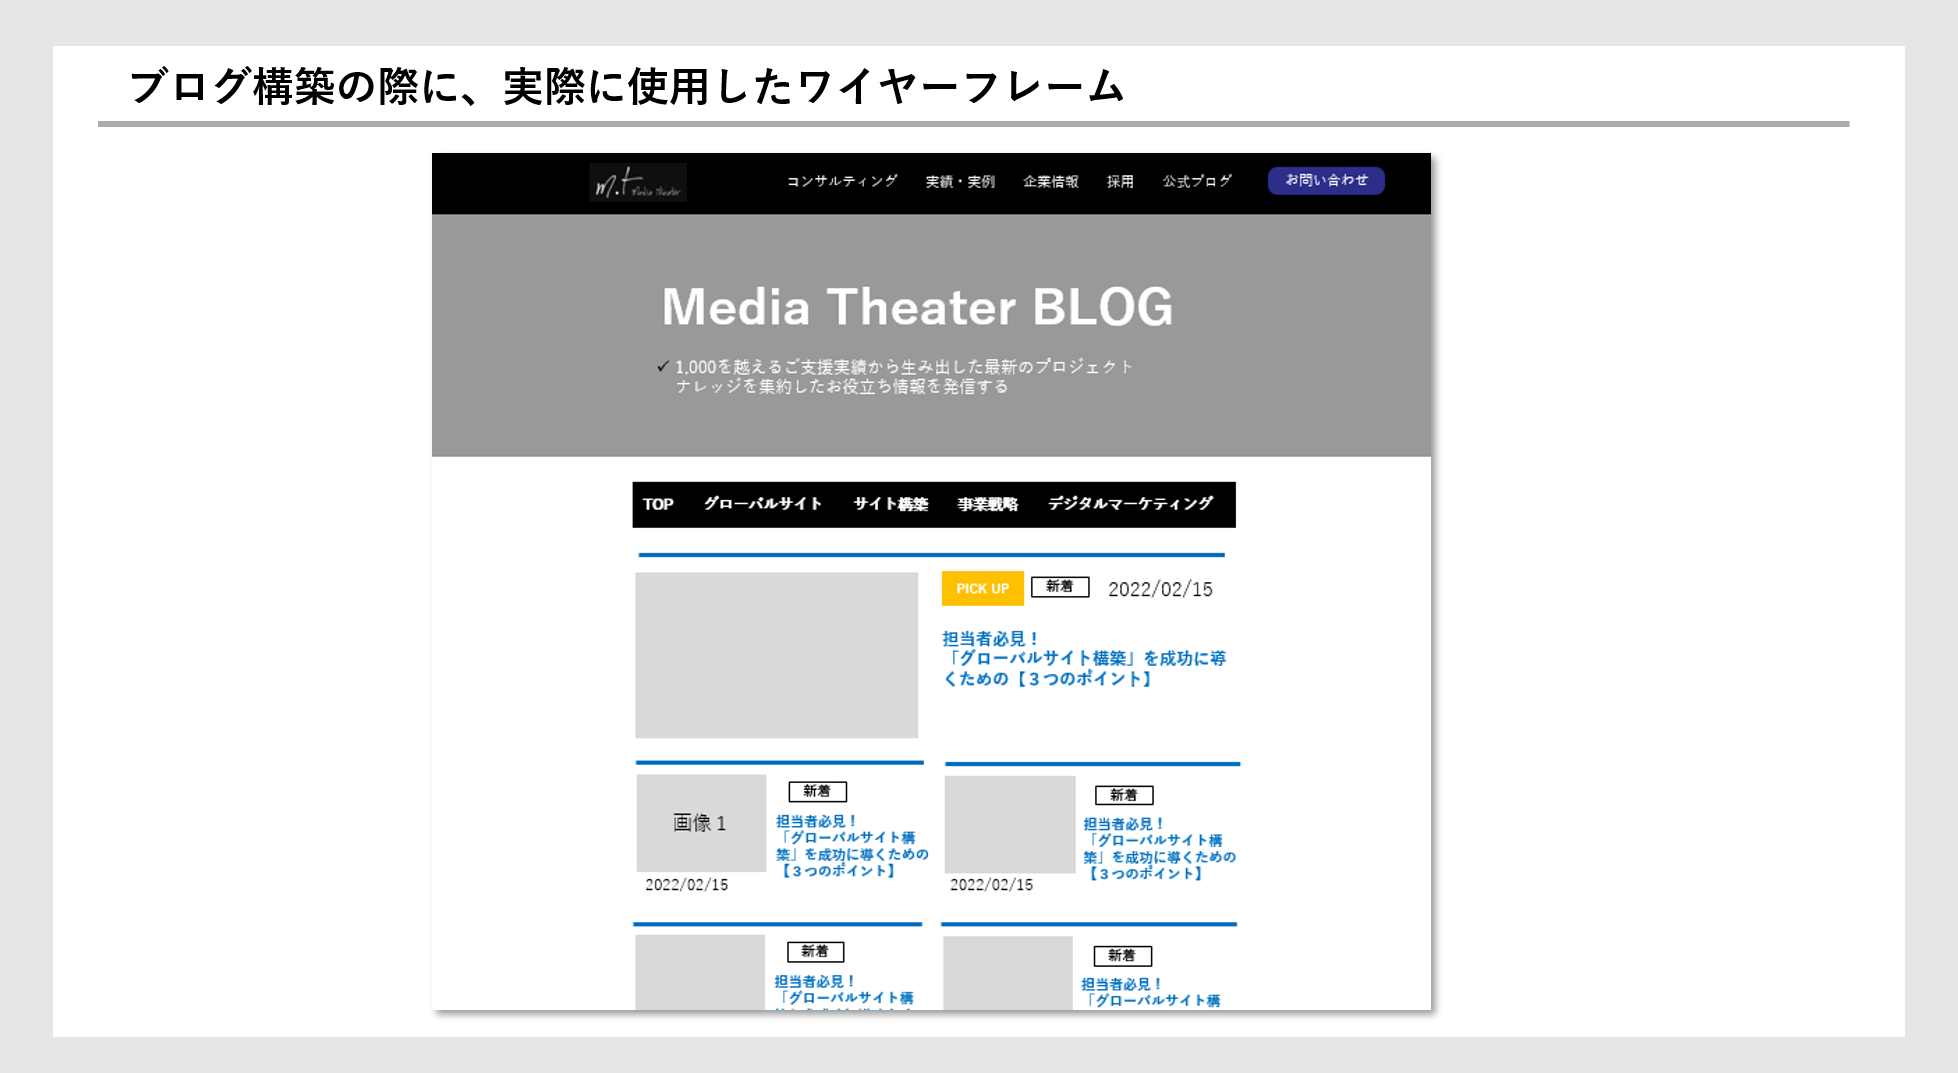Click the yellow PICK UP badge
Screen dimensions: 1958x1073
pyautogui.click(x=982, y=588)
